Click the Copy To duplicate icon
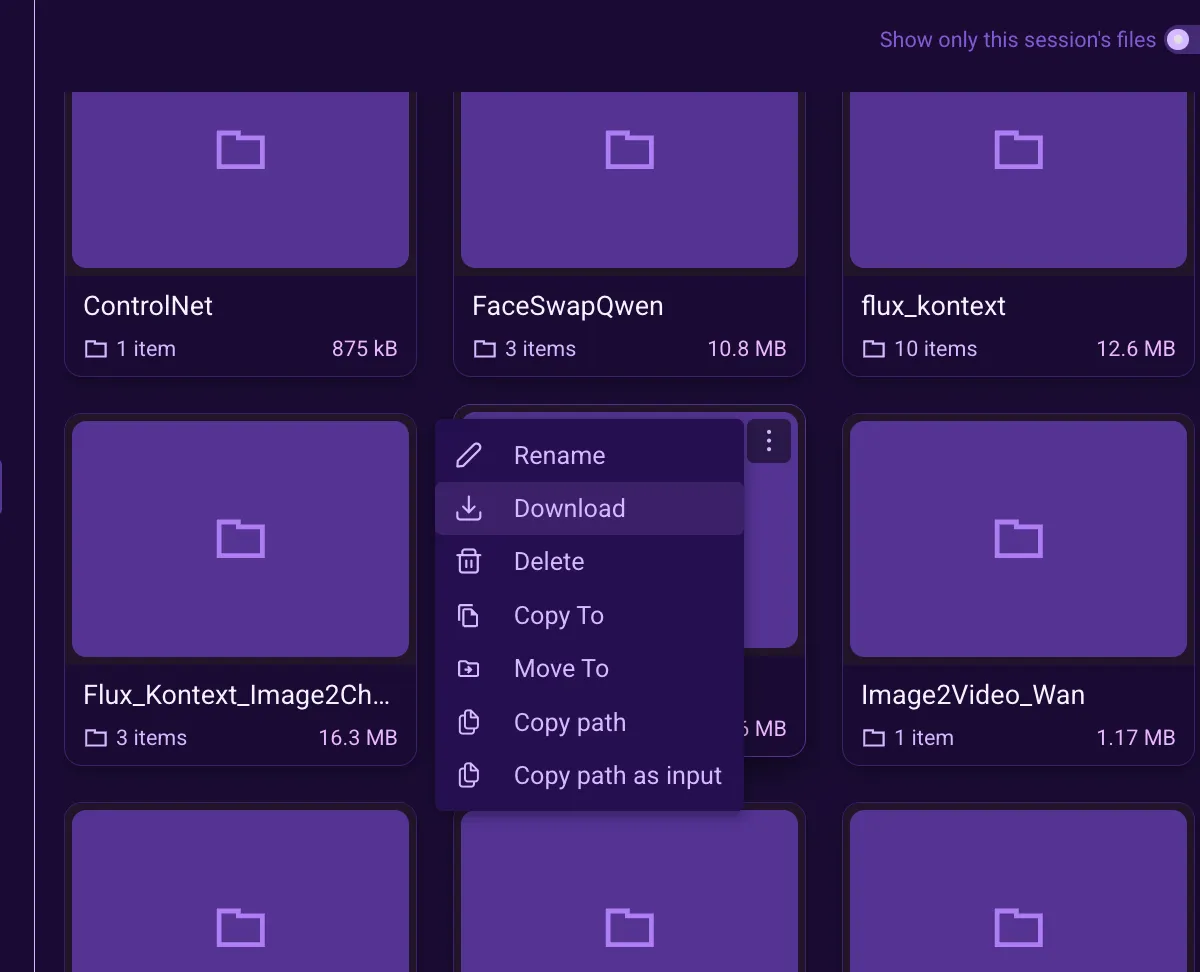Viewport: 1200px width, 972px height. point(468,615)
